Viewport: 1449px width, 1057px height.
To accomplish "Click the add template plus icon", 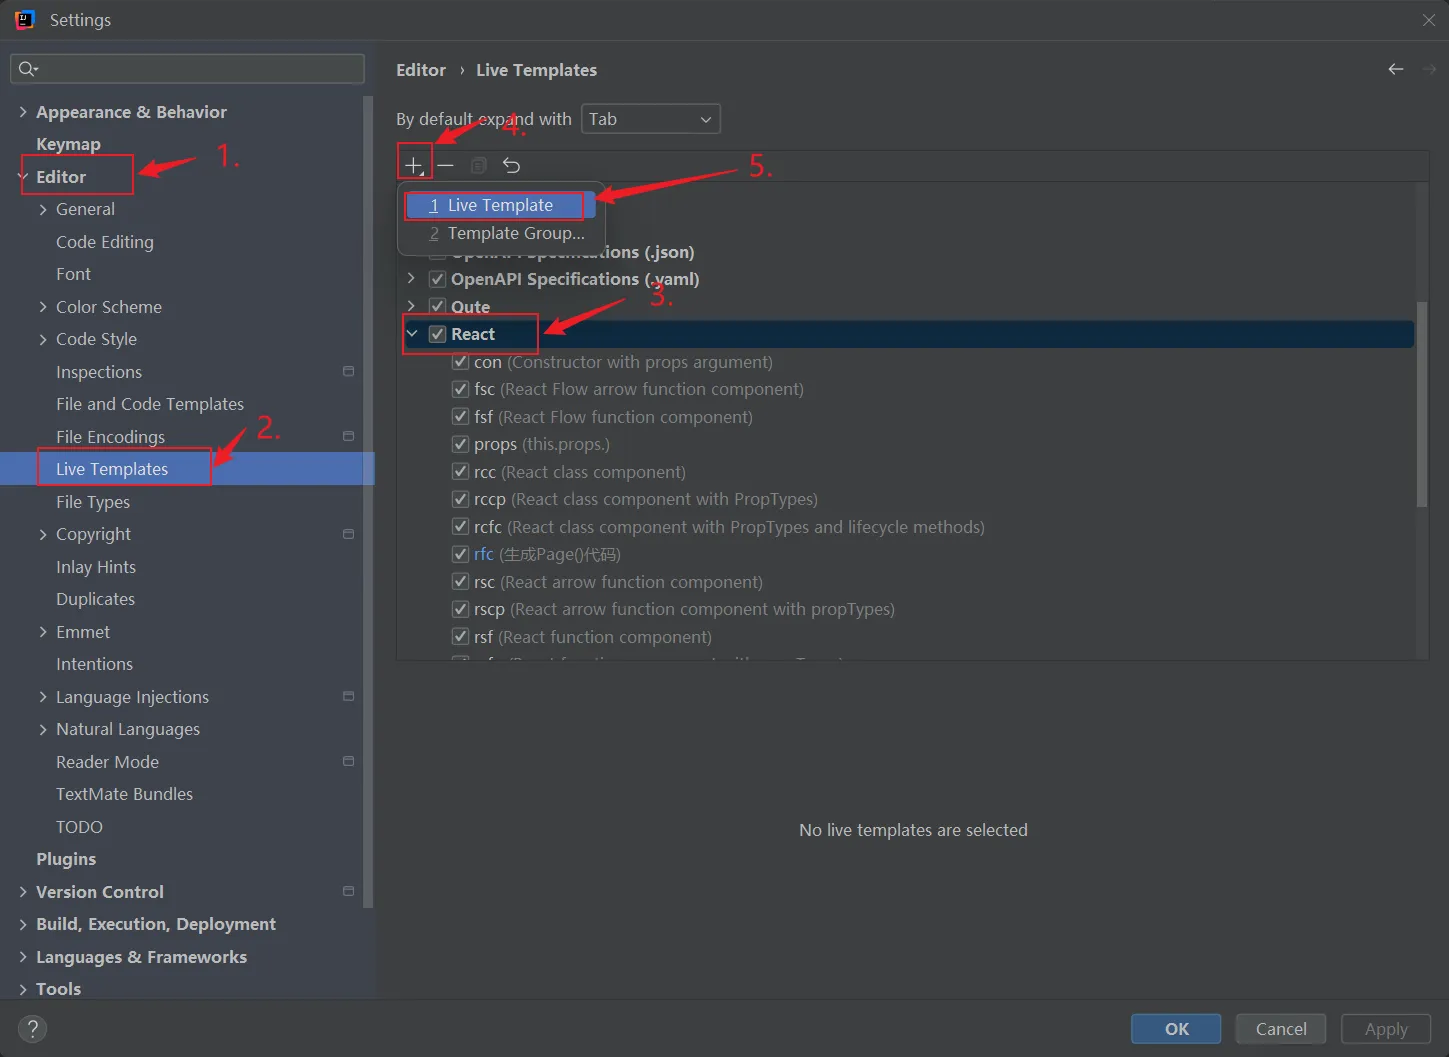I will (413, 165).
